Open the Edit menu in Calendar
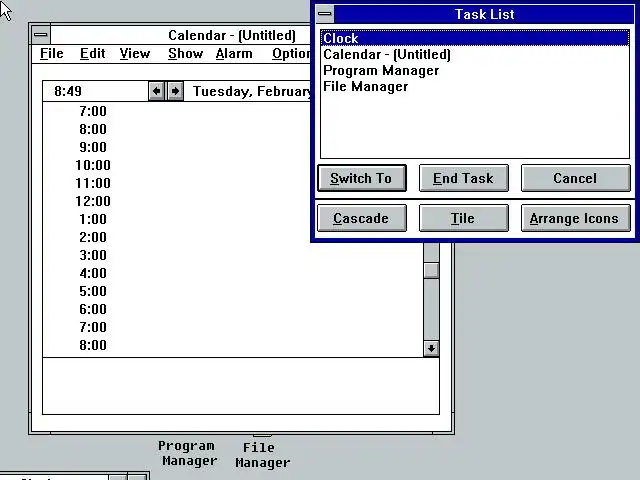The image size is (640, 480). tap(93, 53)
